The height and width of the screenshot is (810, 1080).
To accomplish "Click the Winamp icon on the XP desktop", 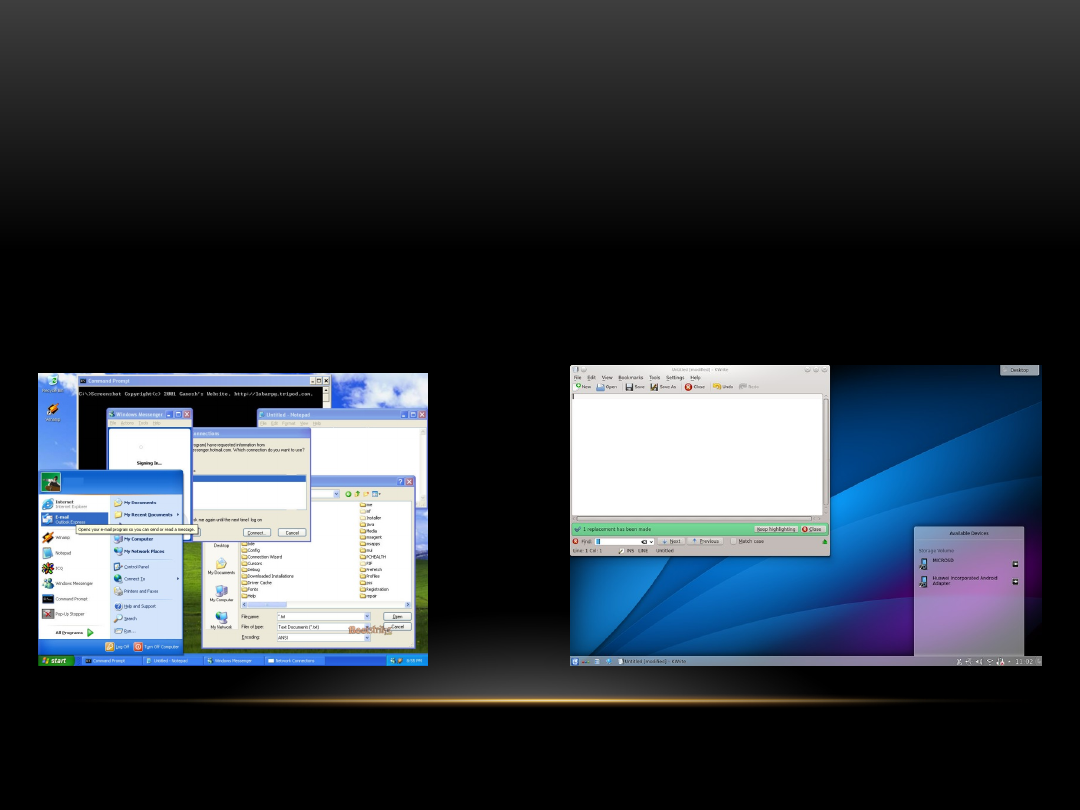I will click(x=52, y=410).
